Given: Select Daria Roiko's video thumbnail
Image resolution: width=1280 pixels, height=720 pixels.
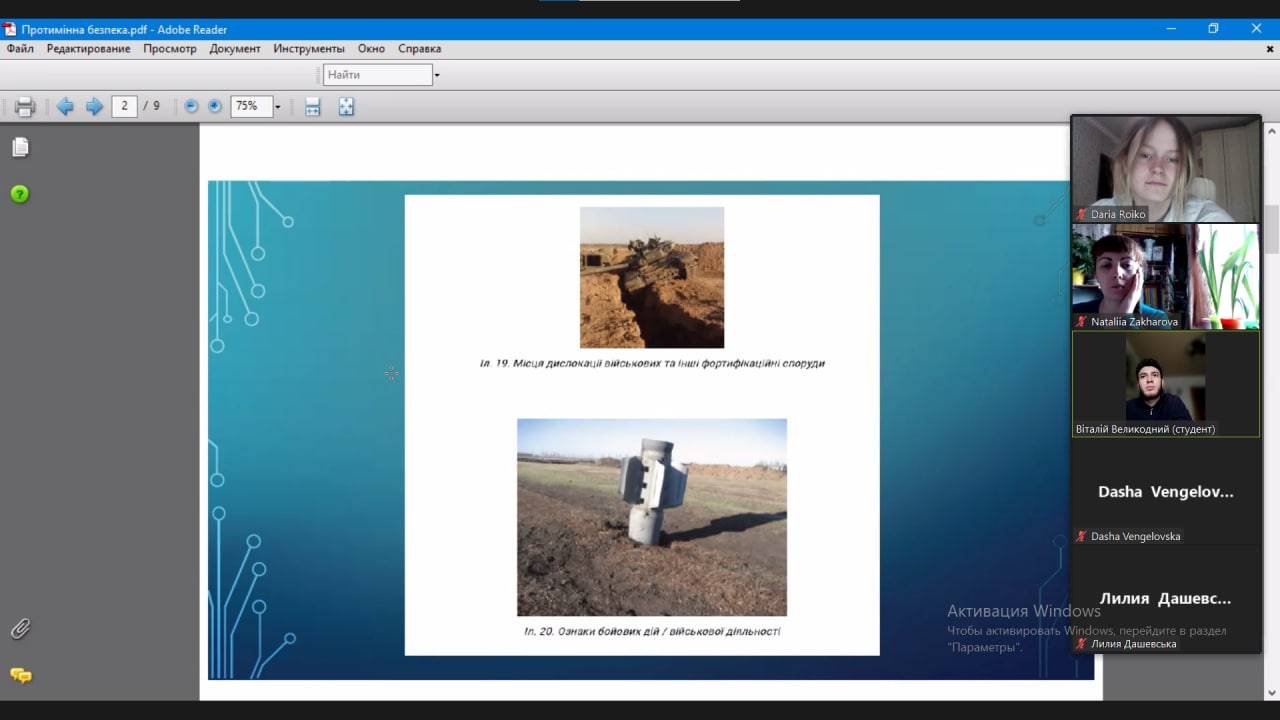Looking at the screenshot, I should 1165,169.
